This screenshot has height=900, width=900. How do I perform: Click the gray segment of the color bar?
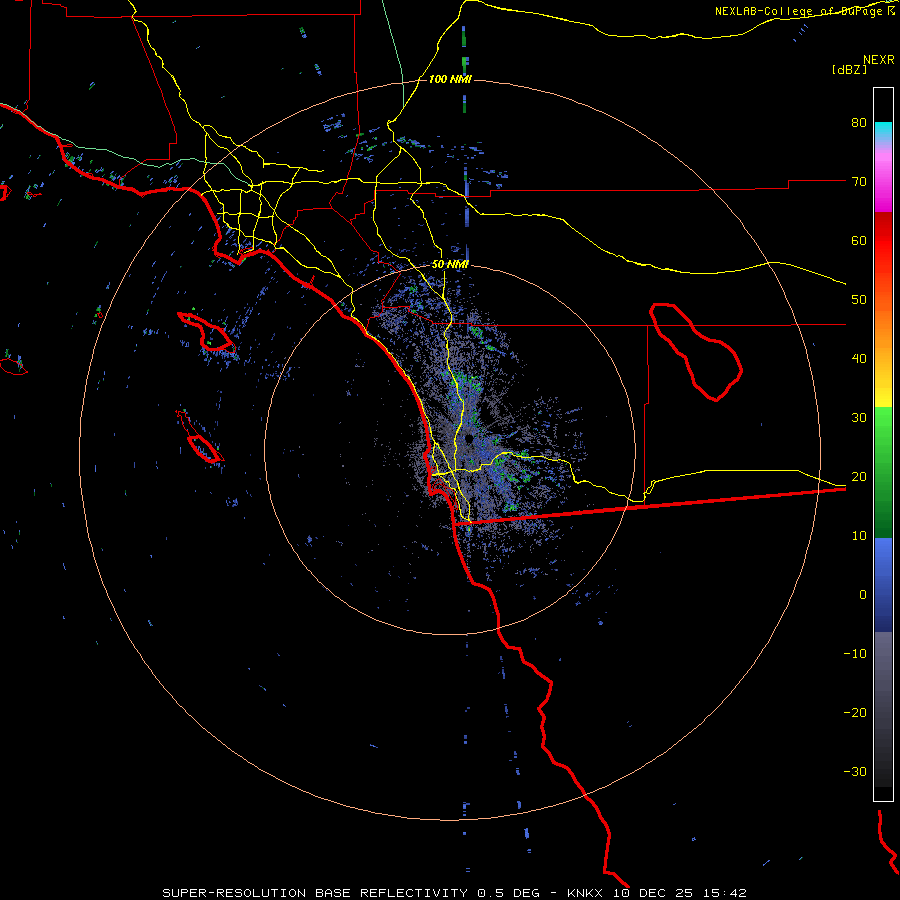click(x=883, y=709)
